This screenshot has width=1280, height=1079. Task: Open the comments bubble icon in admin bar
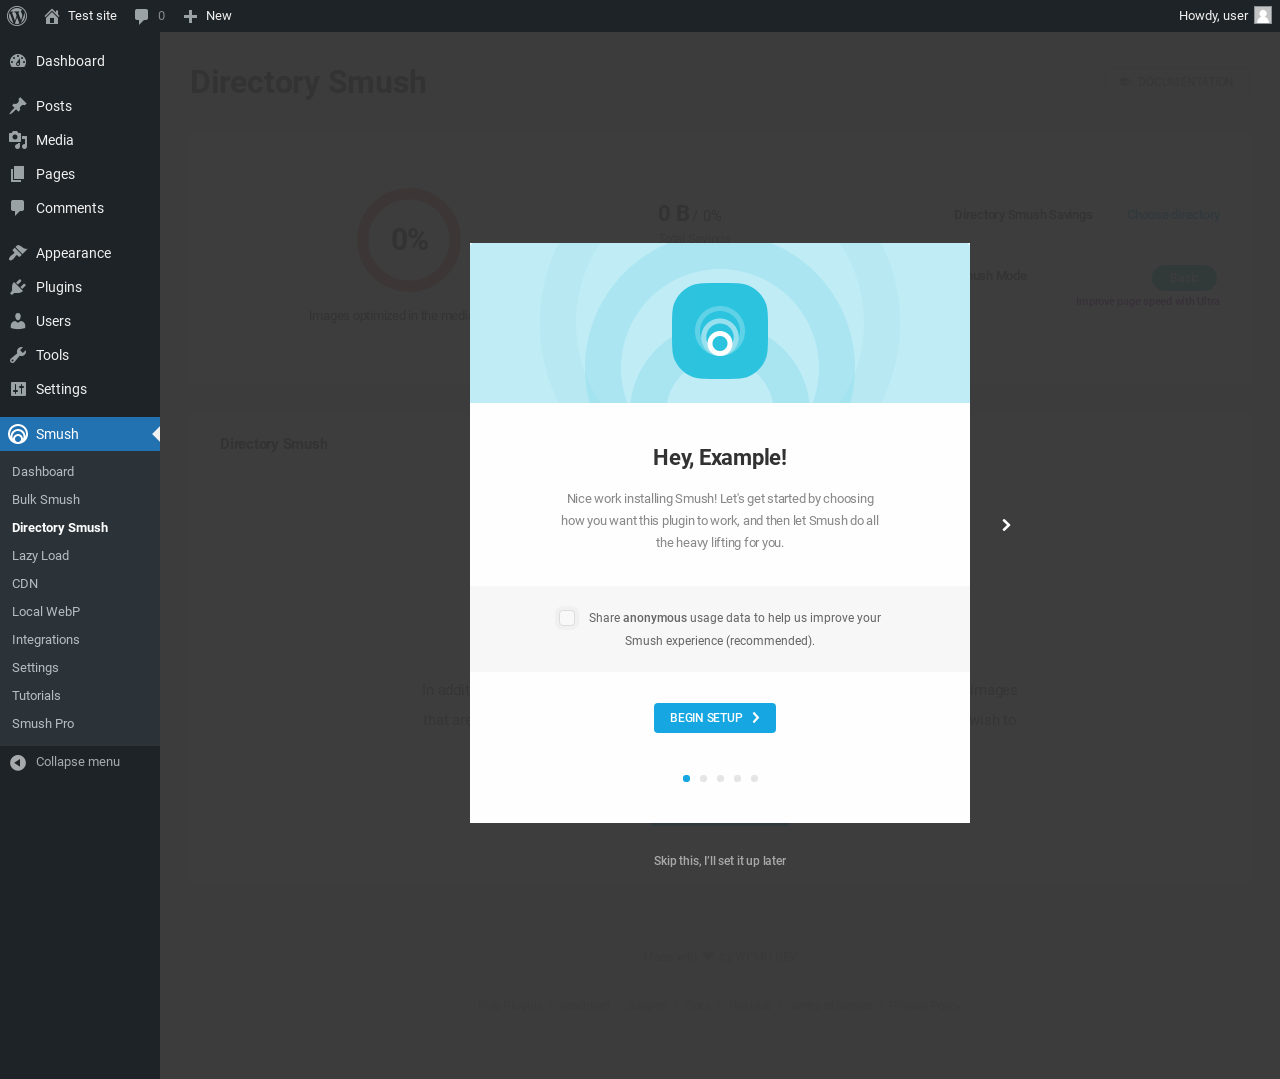(142, 16)
